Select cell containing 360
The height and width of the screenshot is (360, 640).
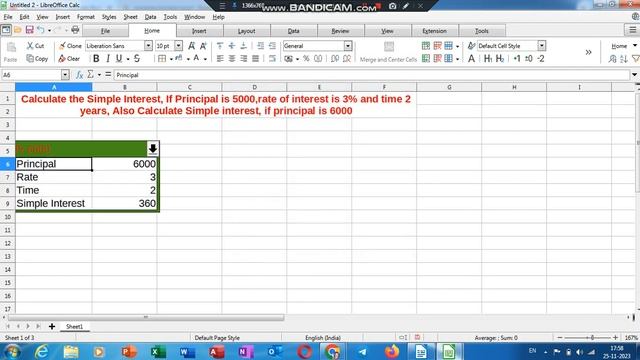point(124,203)
